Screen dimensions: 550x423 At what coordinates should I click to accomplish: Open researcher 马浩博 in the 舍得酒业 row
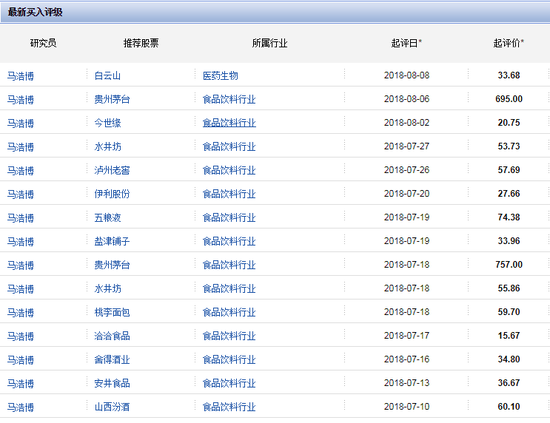[x=21, y=360]
